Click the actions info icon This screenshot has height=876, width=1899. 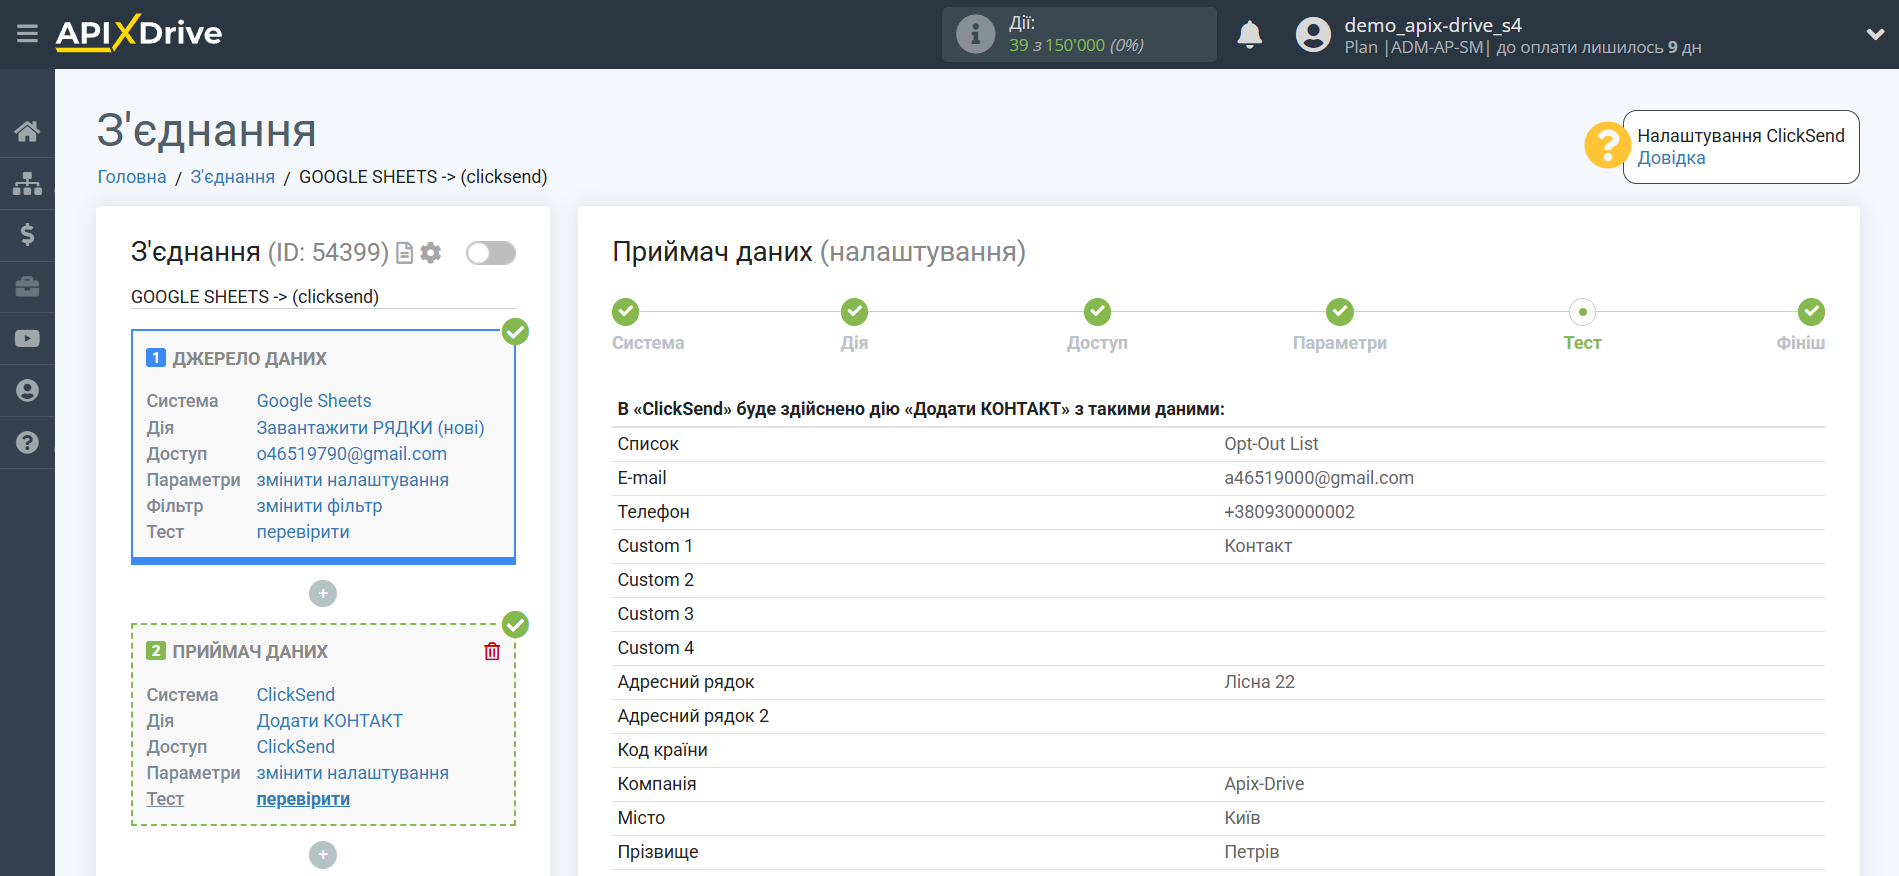click(975, 34)
